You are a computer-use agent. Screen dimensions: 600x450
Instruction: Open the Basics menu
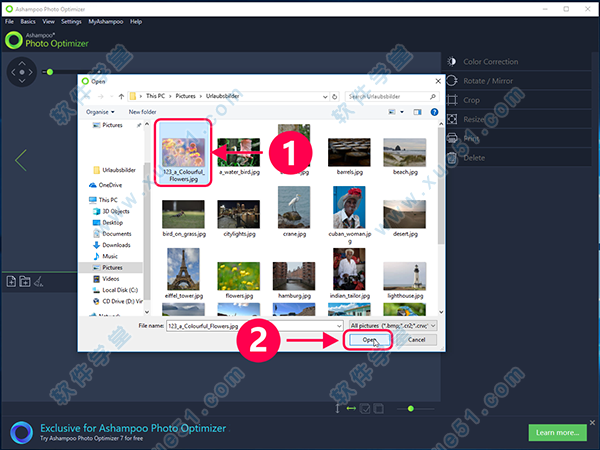pos(28,21)
